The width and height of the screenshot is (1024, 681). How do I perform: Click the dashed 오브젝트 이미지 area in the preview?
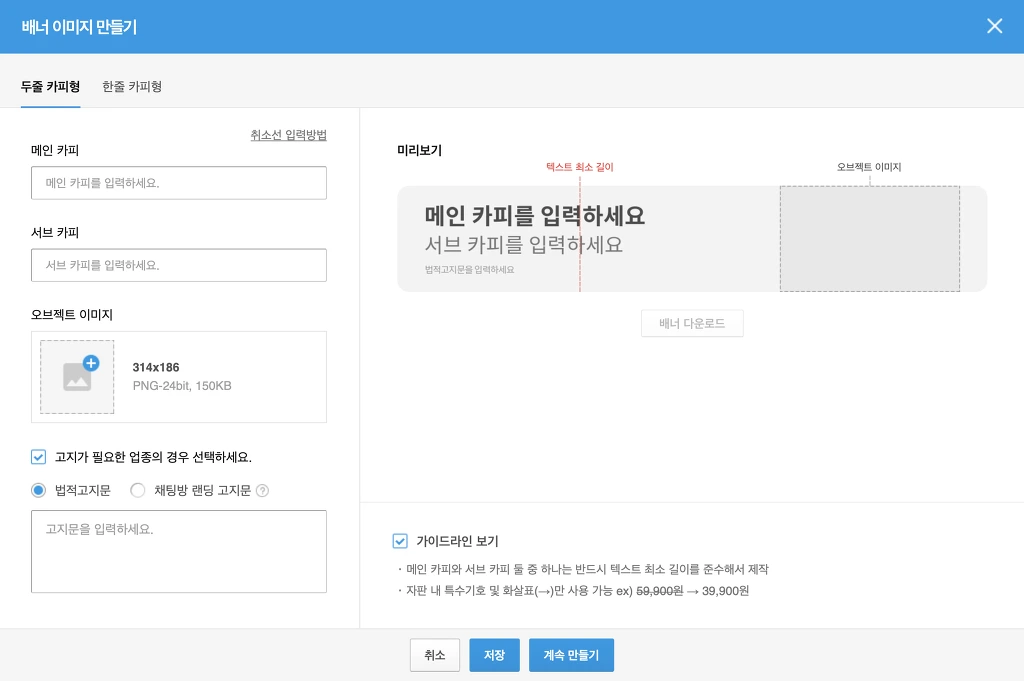(870, 238)
